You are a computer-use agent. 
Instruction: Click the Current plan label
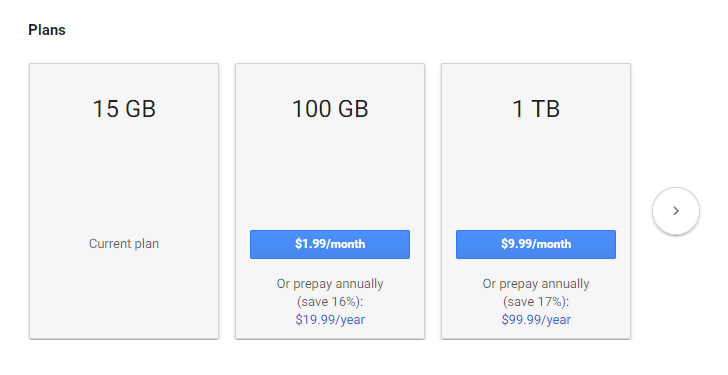[x=124, y=244]
